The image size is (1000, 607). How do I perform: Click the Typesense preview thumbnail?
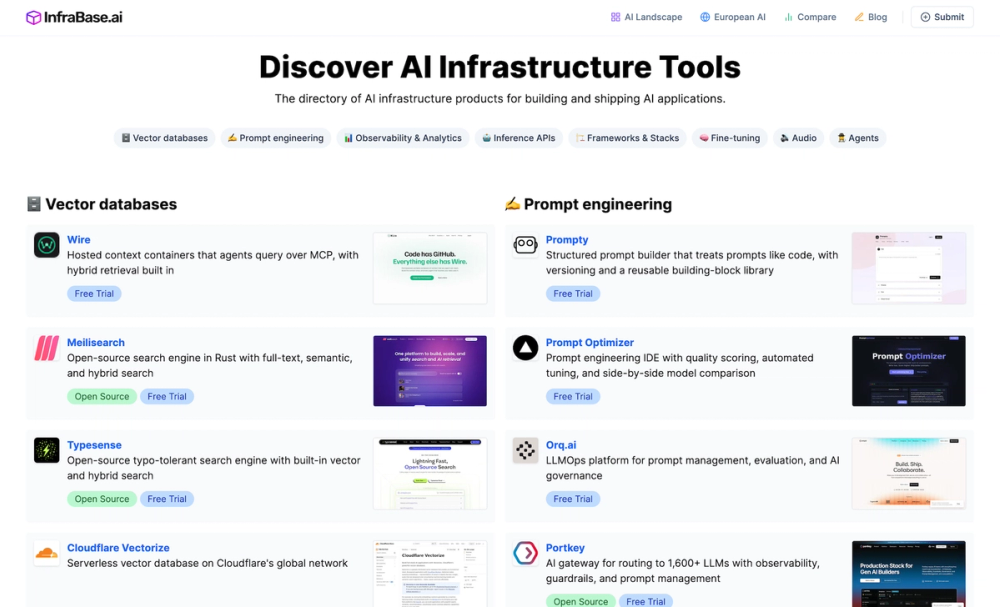point(430,473)
